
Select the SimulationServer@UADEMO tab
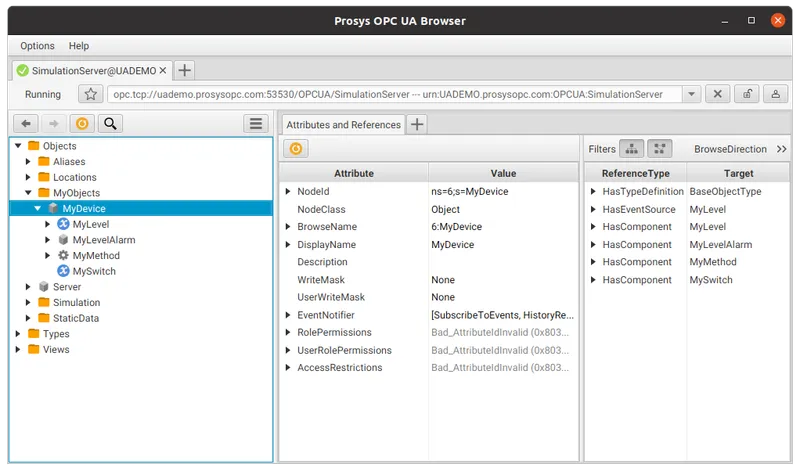[x=93, y=70]
